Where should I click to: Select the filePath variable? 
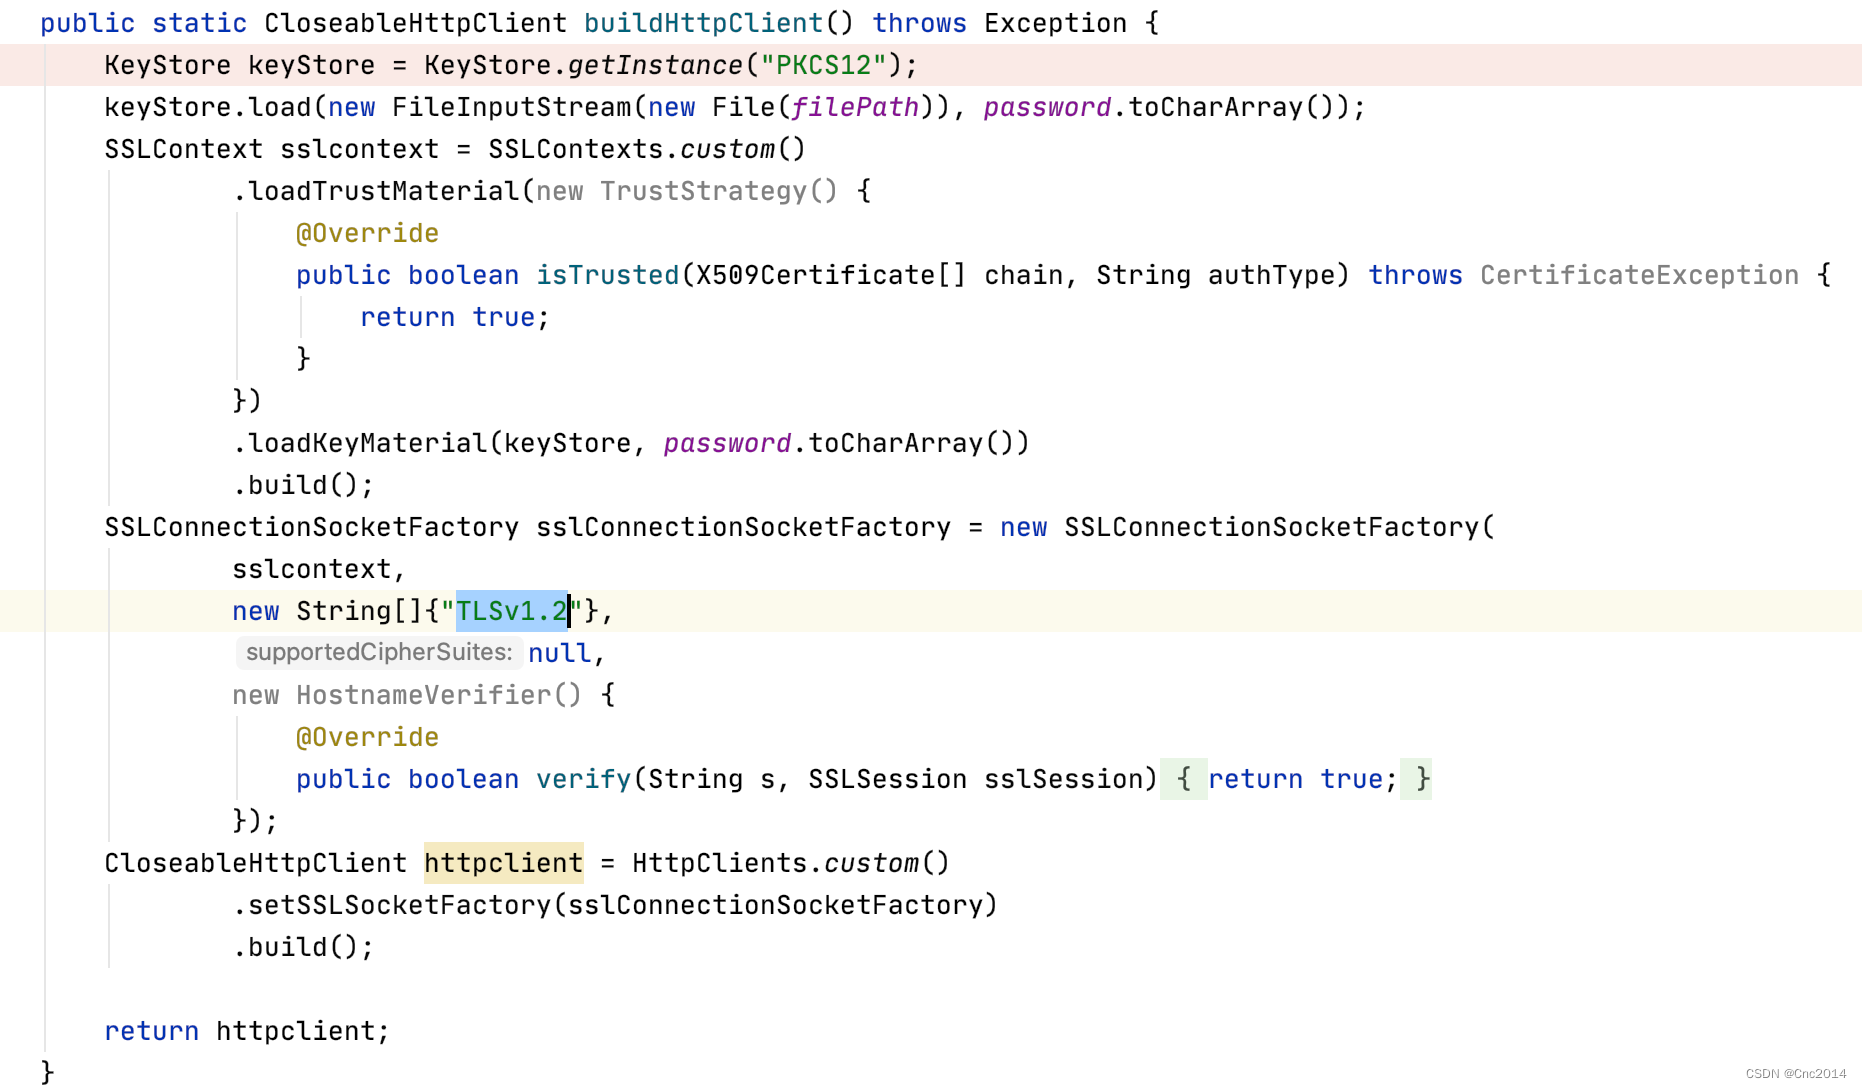click(855, 107)
